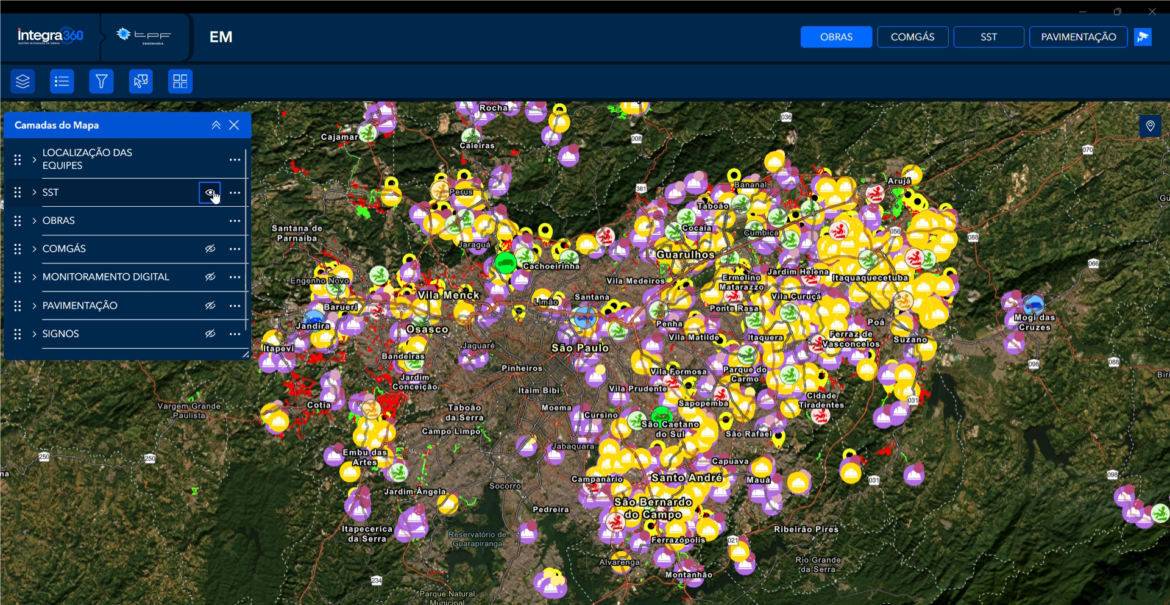The width and height of the screenshot is (1170, 605).
Task: Switch to the SST tab
Action: tap(989, 37)
